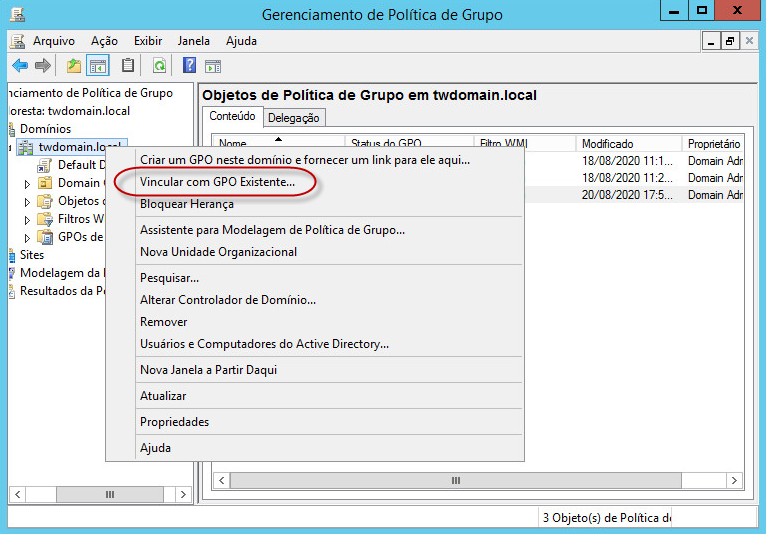This screenshot has height=534, width=766.
Task: Select Ajuda at bottom of context menu
Action: [x=155, y=448]
